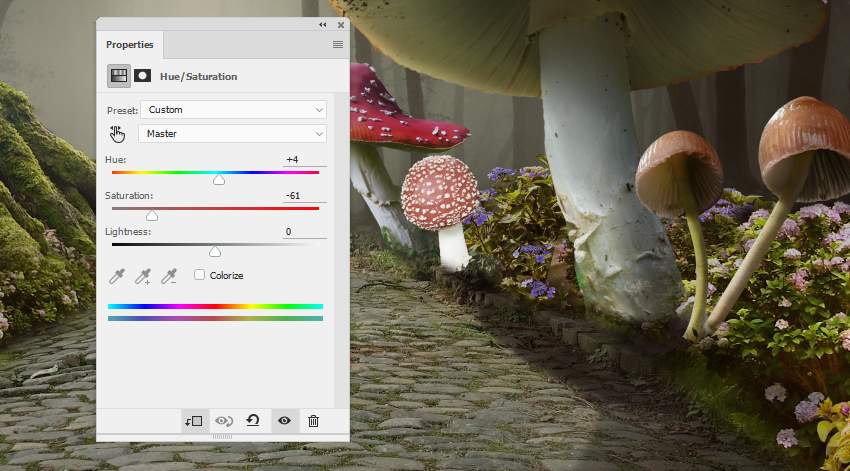Open the Master channel dropdown
The height and width of the screenshot is (471, 850).
pos(233,133)
